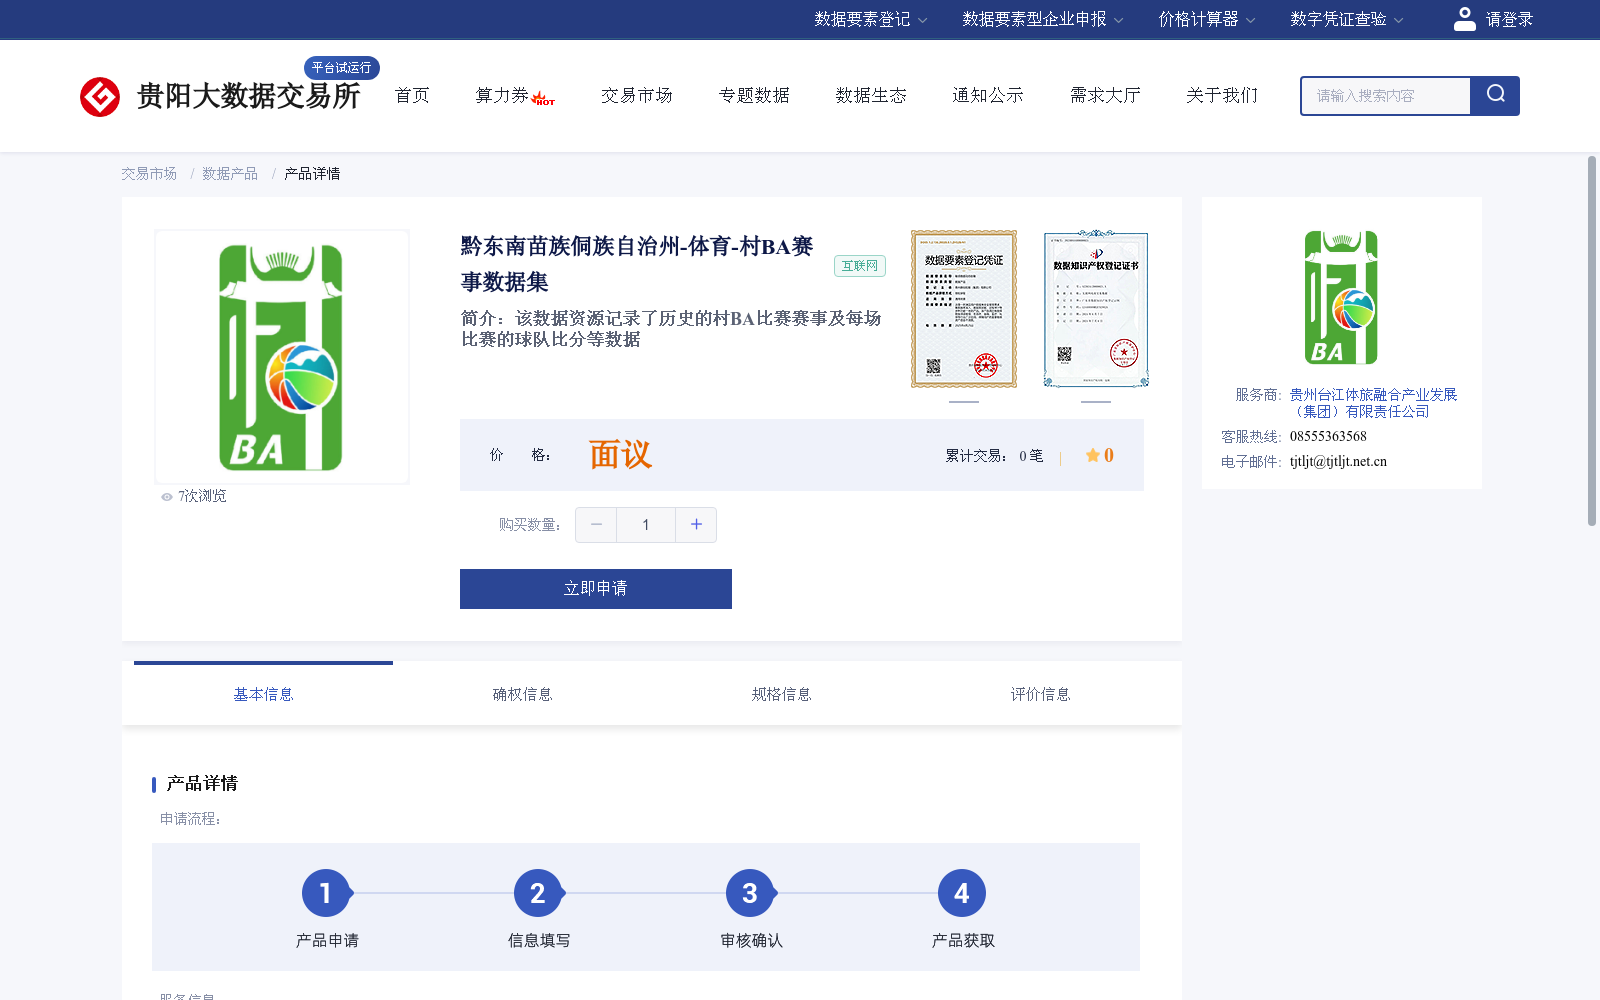Click the 立即申请 button
This screenshot has height=1000, width=1600.
point(596,589)
